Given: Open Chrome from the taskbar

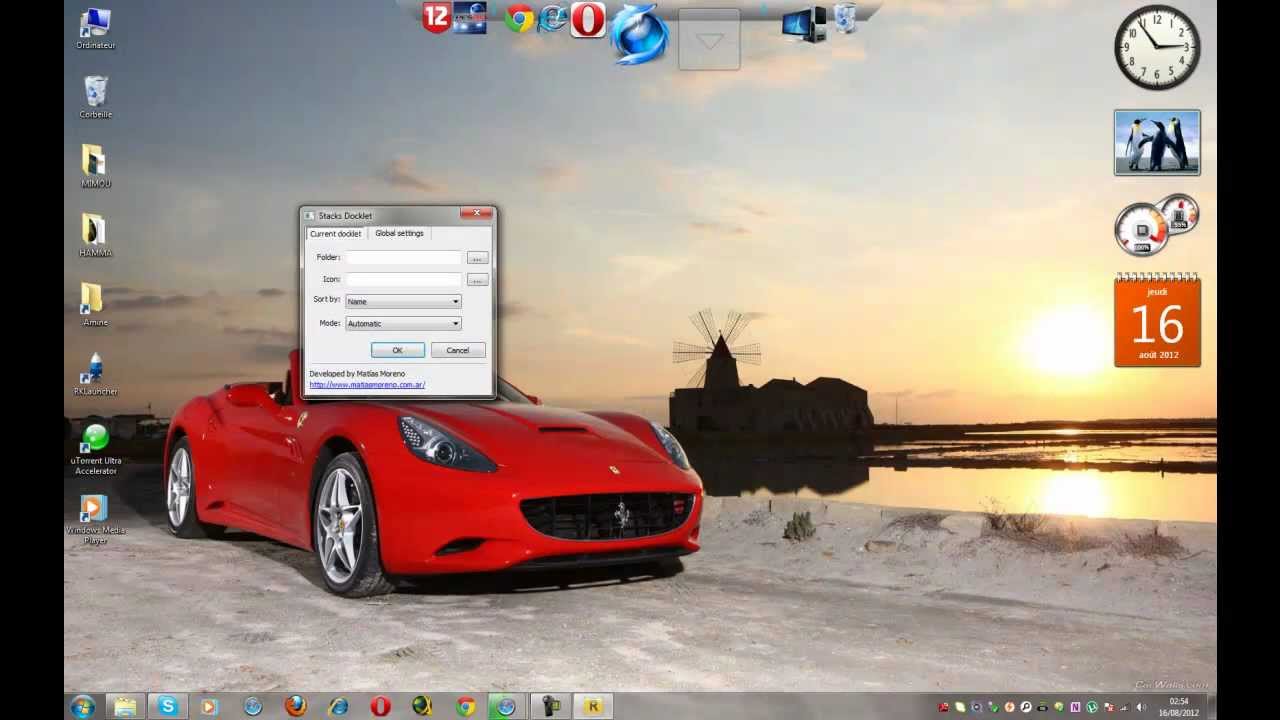Looking at the screenshot, I should point(465,706).
